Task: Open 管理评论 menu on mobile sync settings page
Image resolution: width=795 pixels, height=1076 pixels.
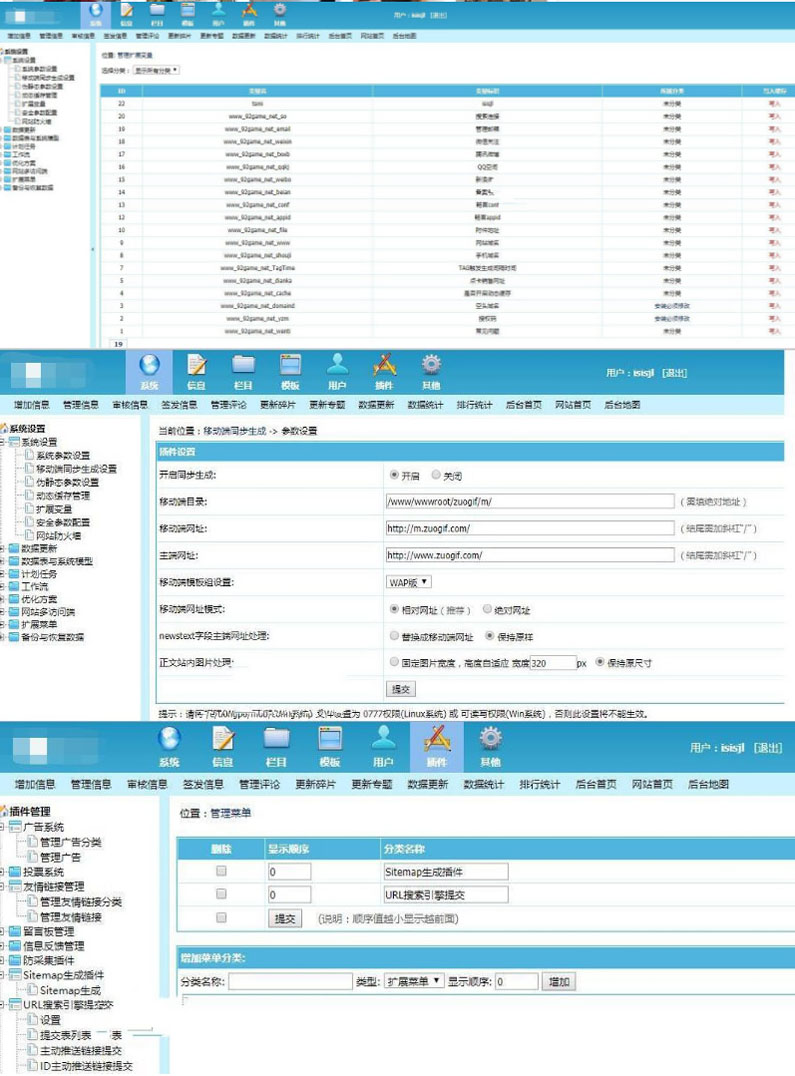Action: (228, 405)
